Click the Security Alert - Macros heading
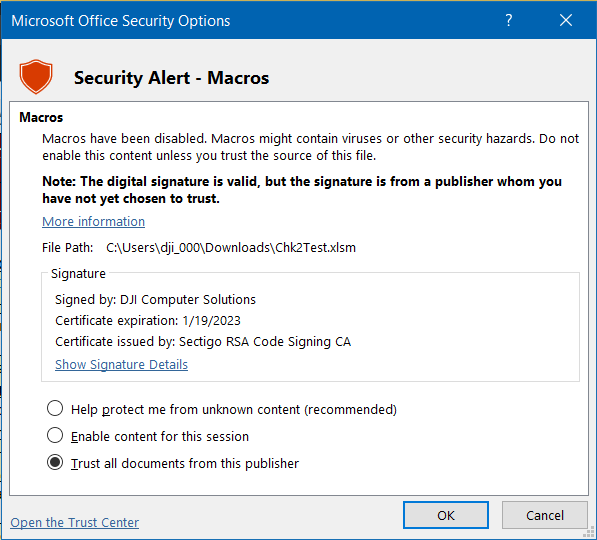Image resolution: width=597 pixels, height=540 pixels. point(171,78)
